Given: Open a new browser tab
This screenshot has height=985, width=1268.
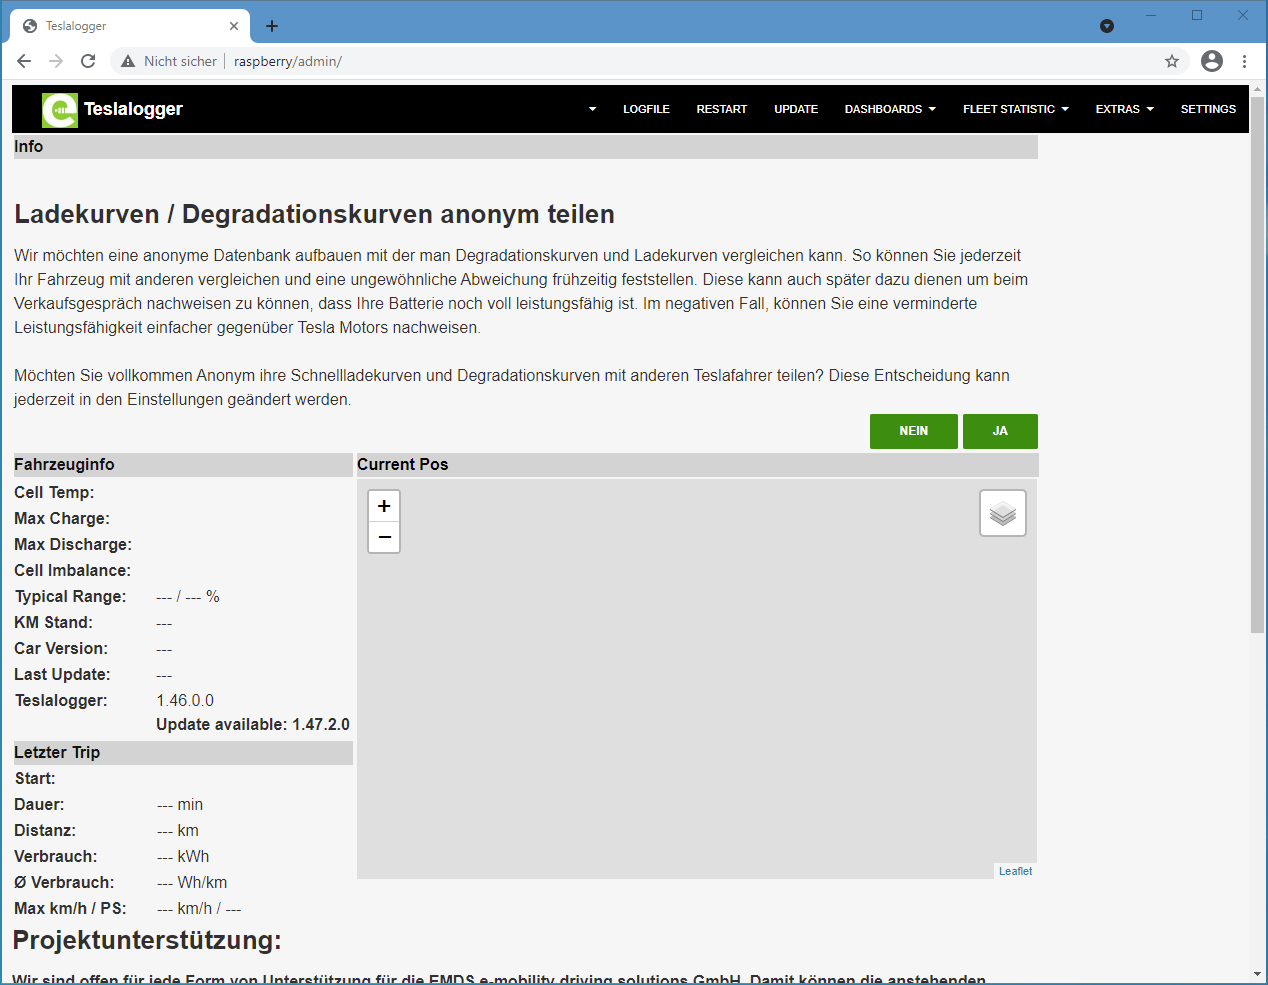Looking at the screenshot, I should click(x=272, y=26).
